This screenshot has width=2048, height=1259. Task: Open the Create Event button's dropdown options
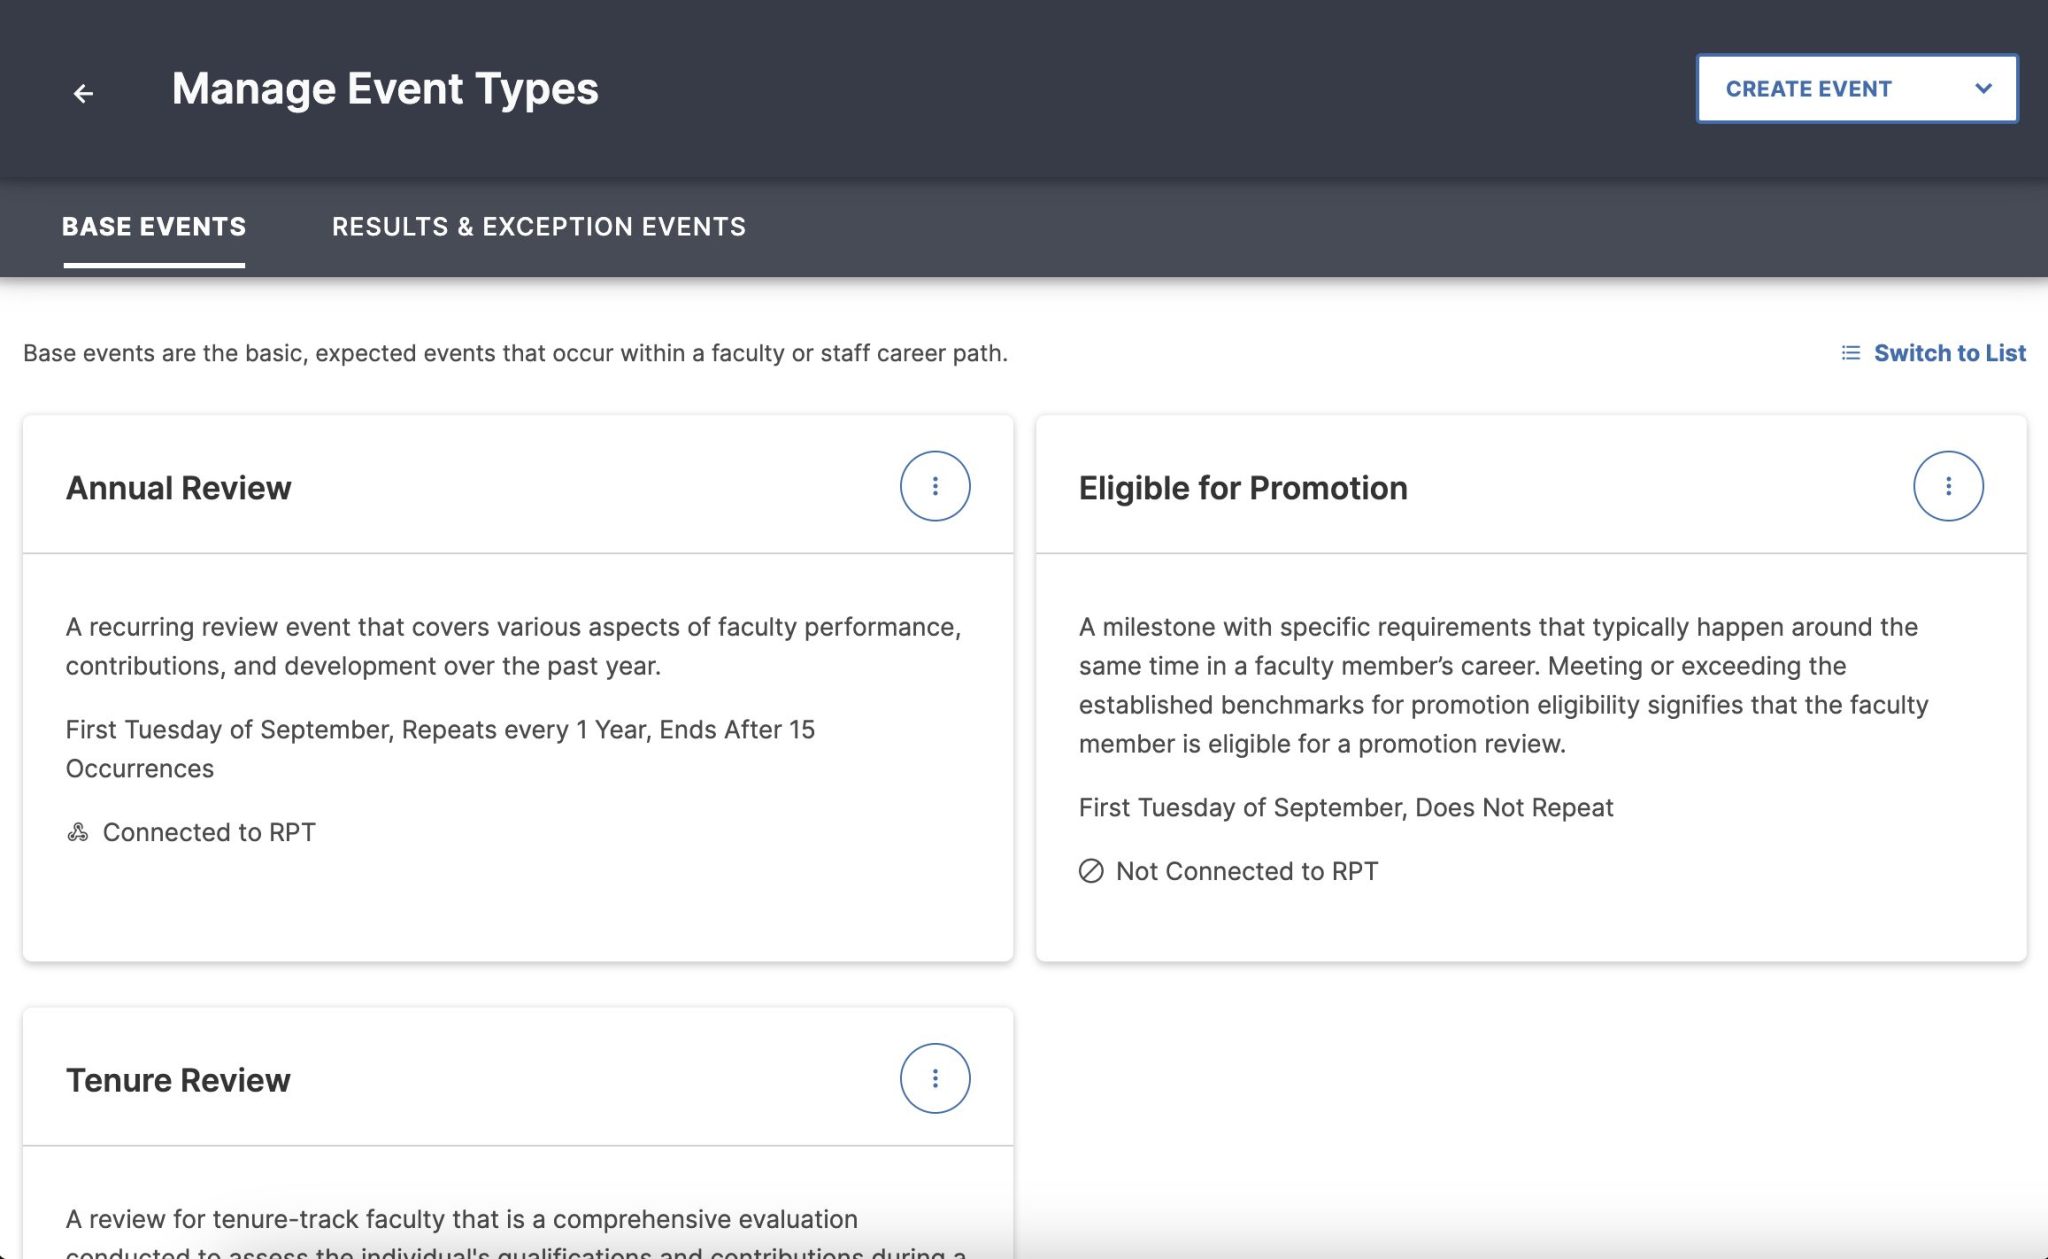click(1985, 88)
